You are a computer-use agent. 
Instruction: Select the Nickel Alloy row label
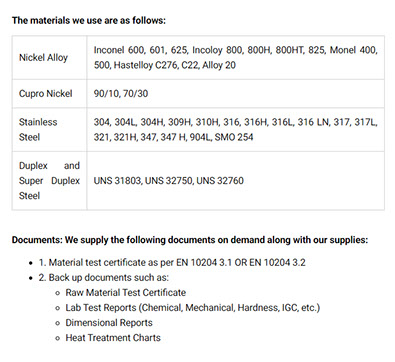pyautogui.click(x=43, y=58)
